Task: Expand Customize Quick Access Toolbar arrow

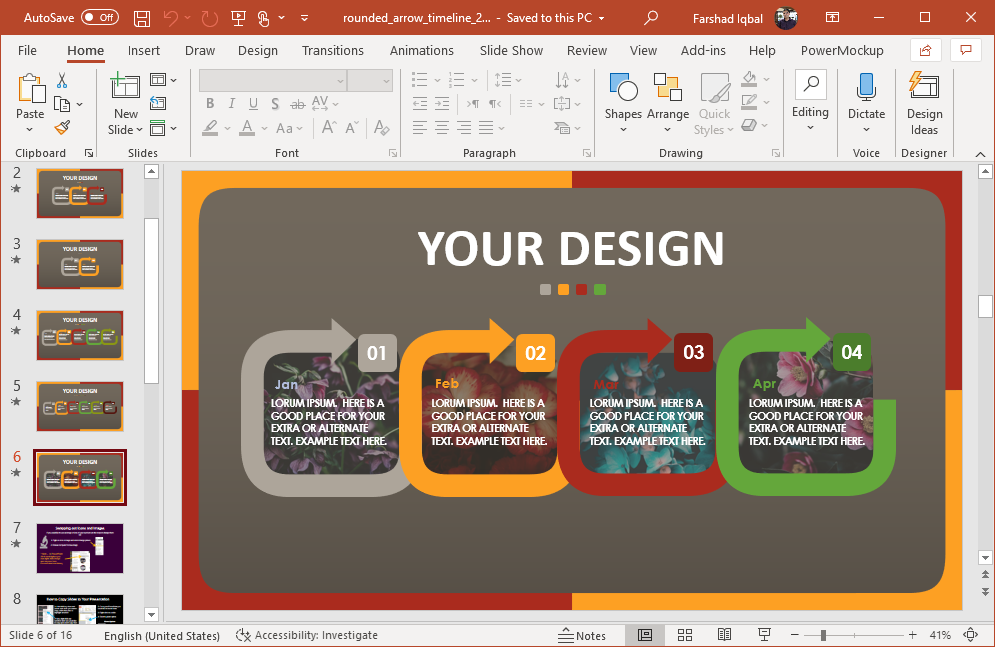Action: point(305,18)
